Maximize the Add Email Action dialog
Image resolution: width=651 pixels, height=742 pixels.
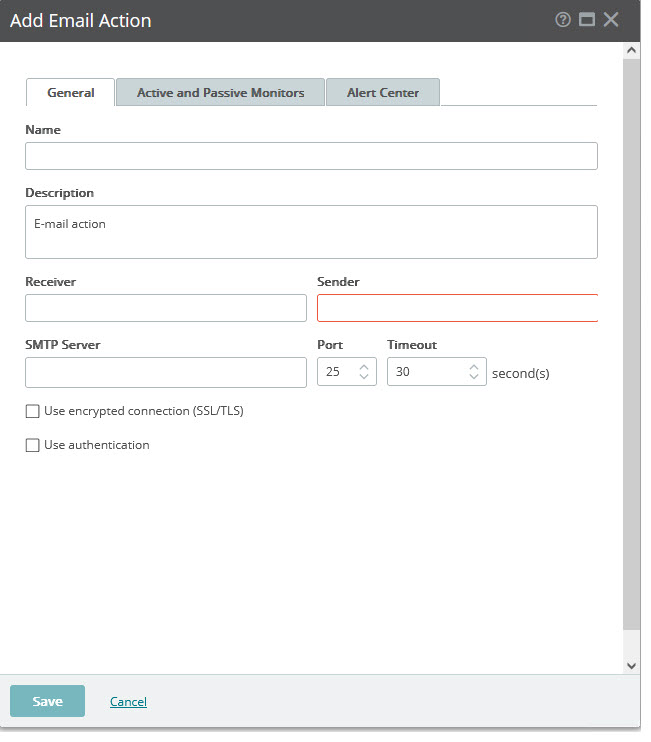point(587,20)
